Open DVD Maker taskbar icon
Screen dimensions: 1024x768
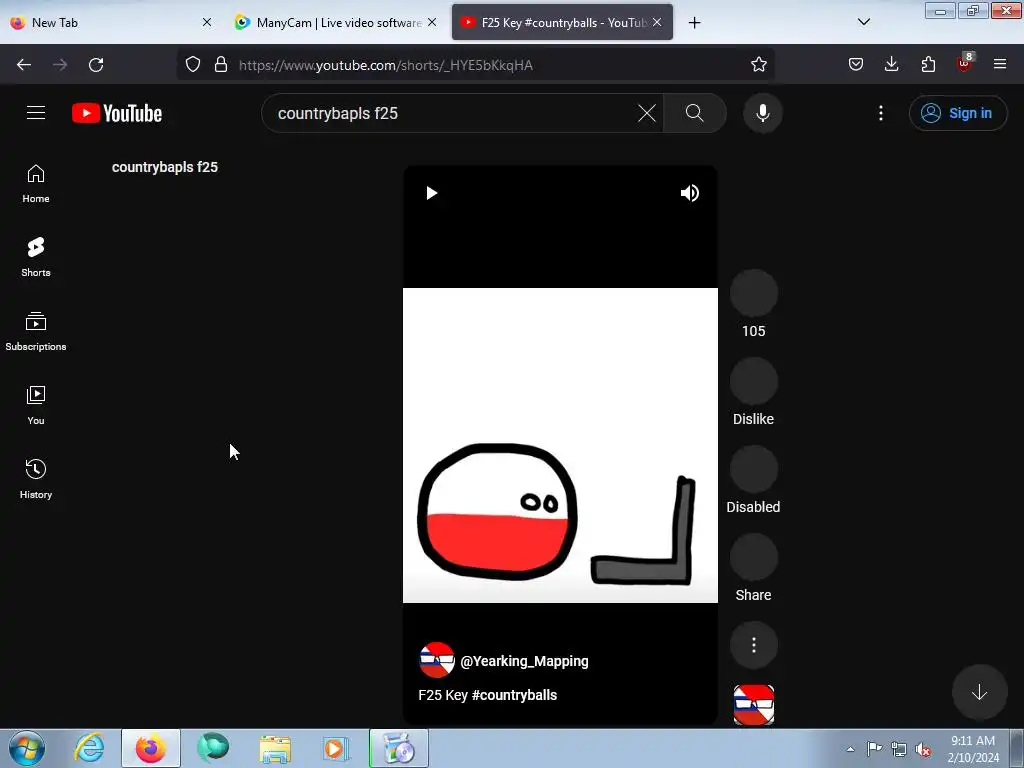tap(398, 748)
